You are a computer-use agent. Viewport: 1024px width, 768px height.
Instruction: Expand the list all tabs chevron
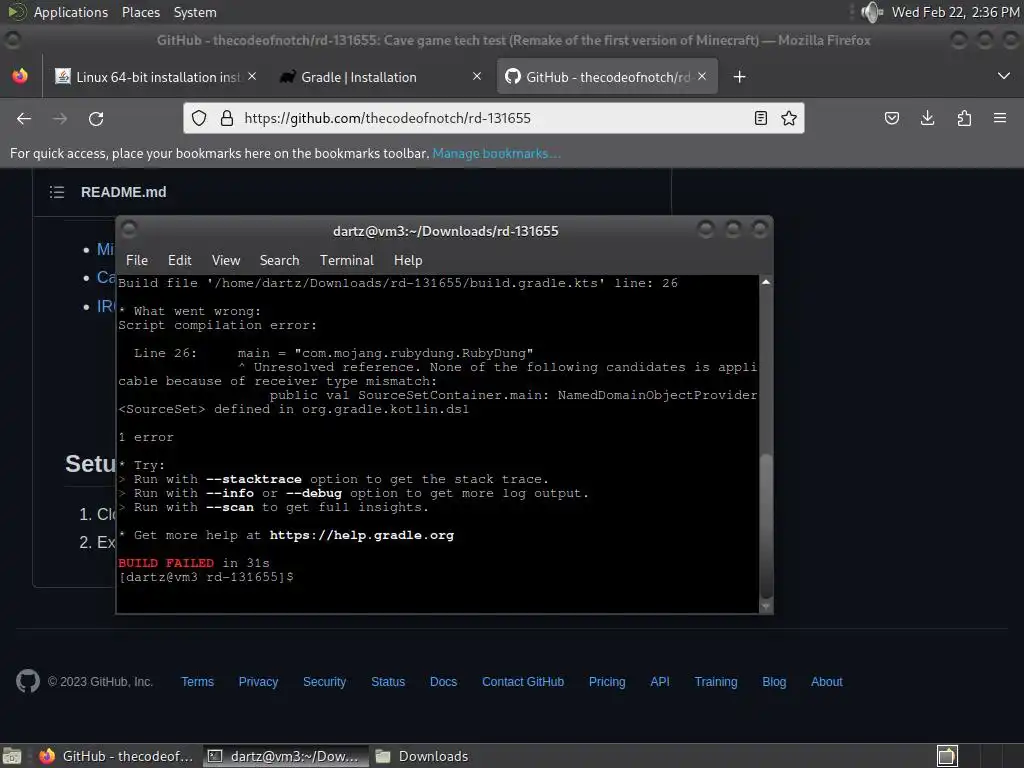1004,76
